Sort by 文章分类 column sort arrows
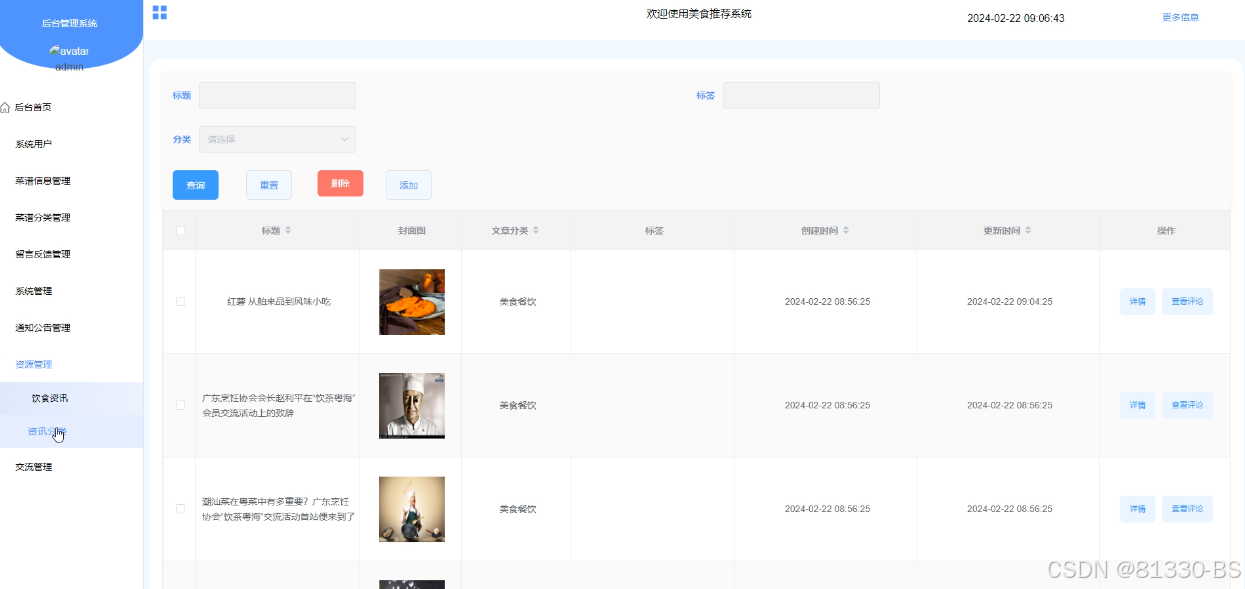 coord(536,230)
